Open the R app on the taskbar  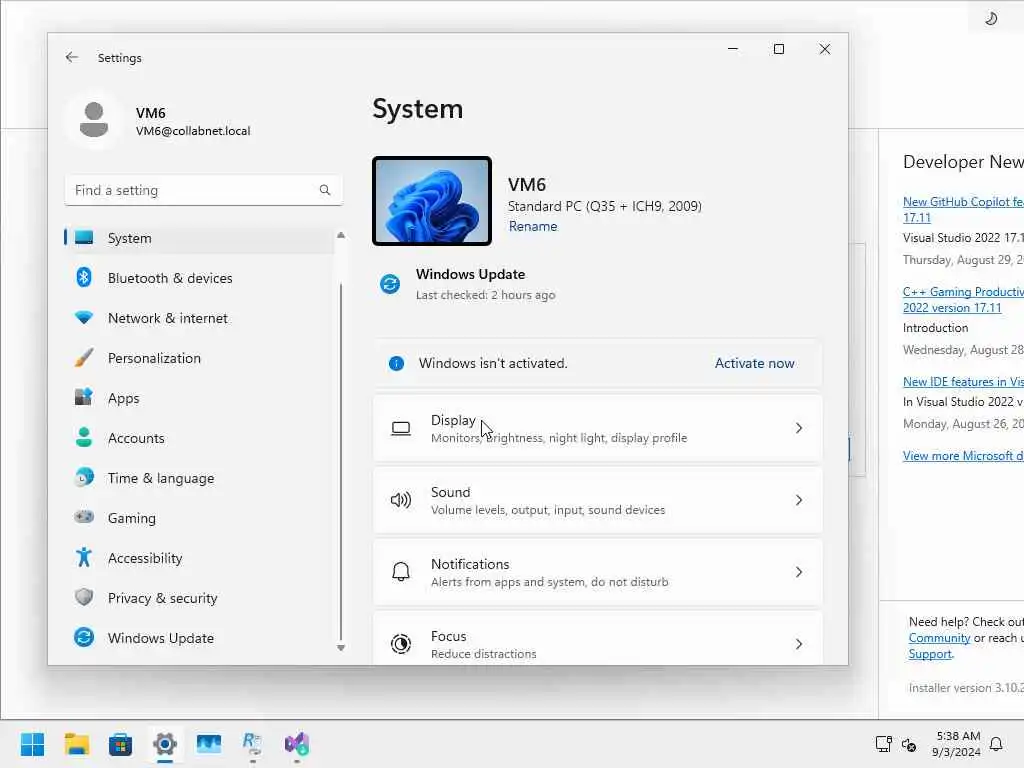253,744
